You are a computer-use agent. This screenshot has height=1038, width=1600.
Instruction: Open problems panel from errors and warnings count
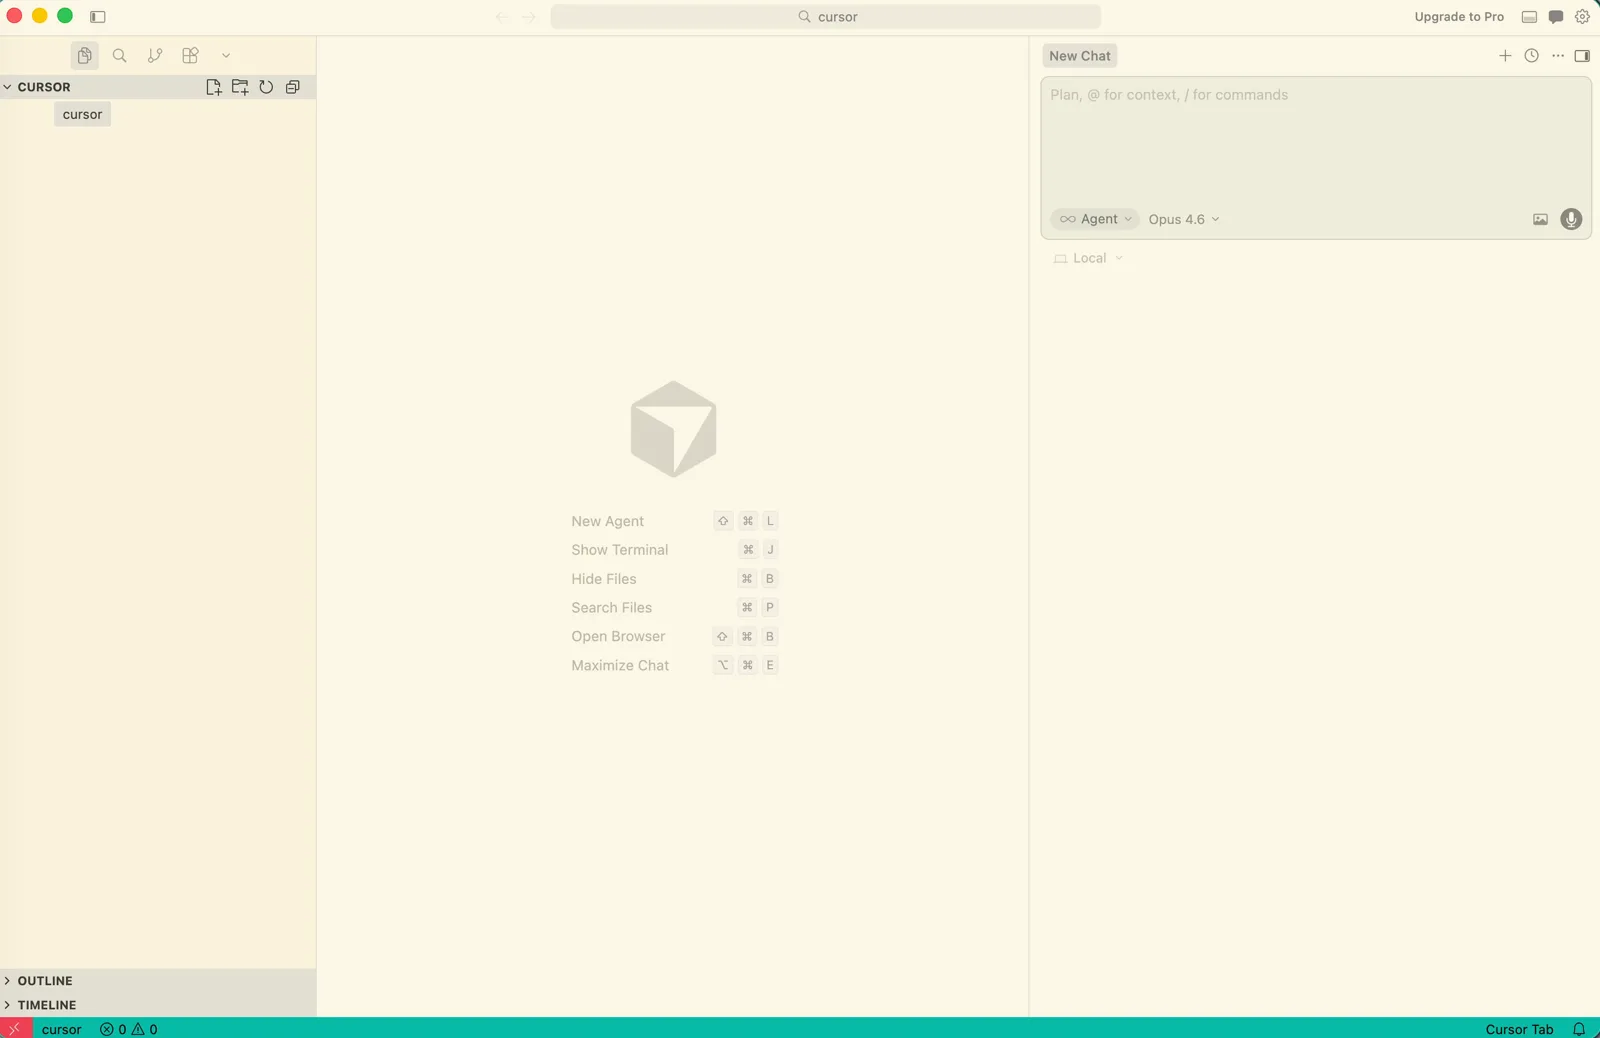click(129, 1029)
